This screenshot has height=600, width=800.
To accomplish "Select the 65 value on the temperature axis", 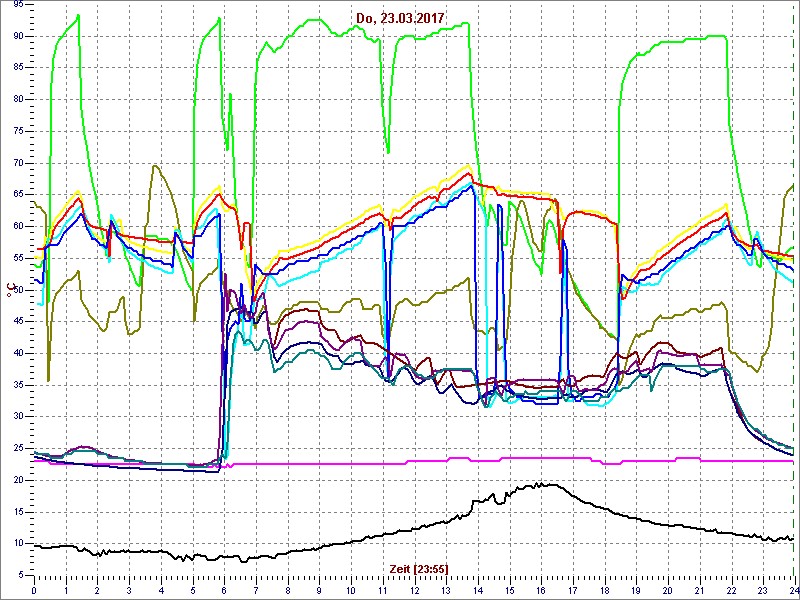I will click(17, 195).
